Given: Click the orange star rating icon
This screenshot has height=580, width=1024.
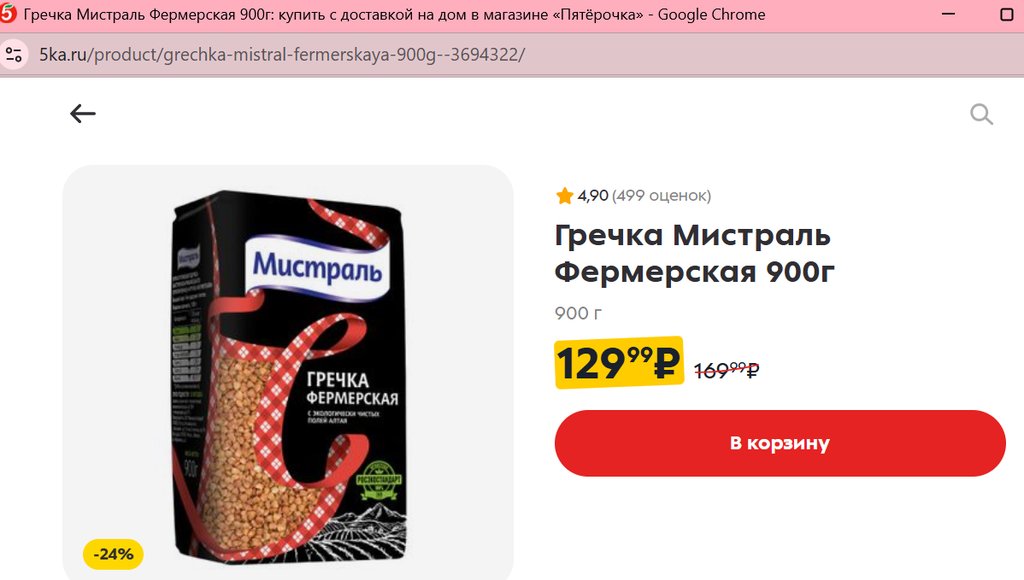Looking at the screenshot, I should (564, 195).
